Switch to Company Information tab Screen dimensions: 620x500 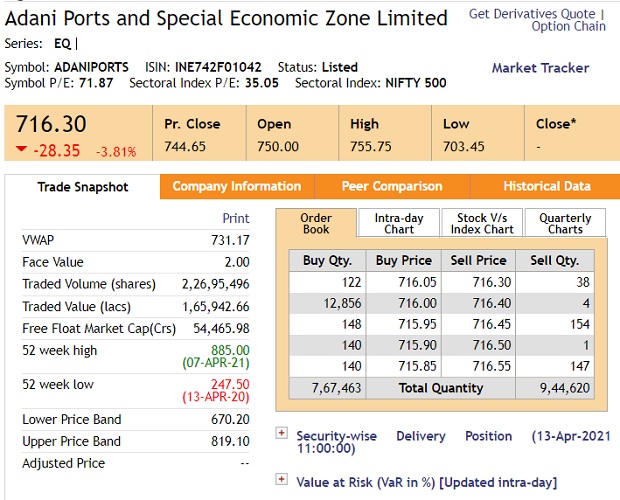point(236,187)
